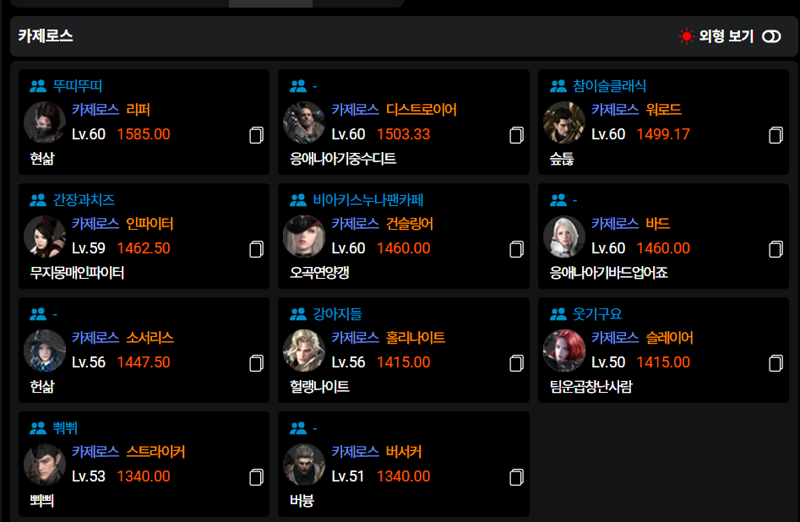Open guild link 비아키스누나팬카페
The height and width of the screenshot is (522, 800).
coord(368,200)
